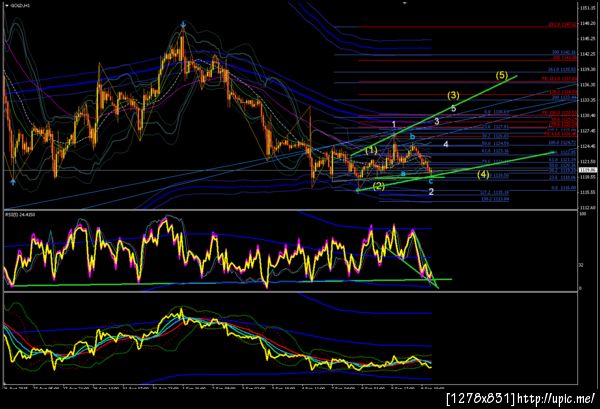
Task: Click the chart shift marker at top of chart
Action: (404, 3)
